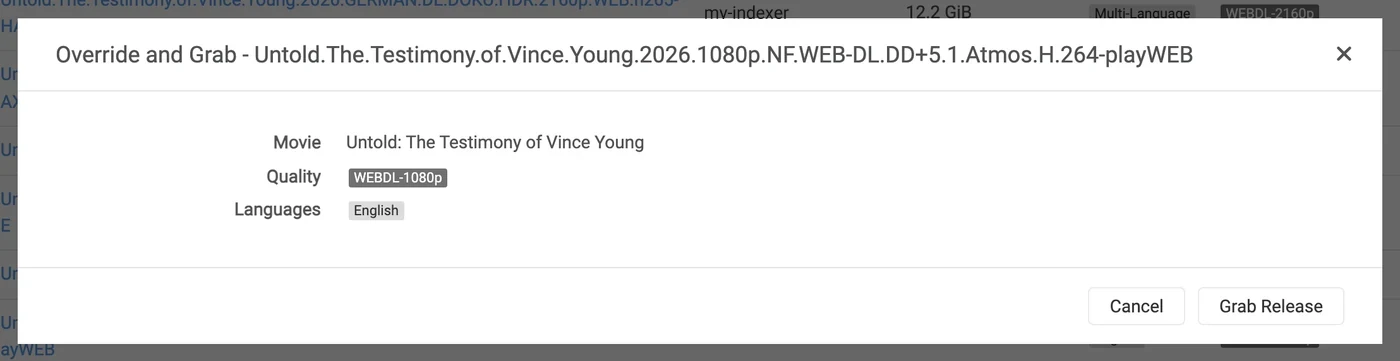
Task: Open the release link ending in ayWEB
Action: click(28, 350)
